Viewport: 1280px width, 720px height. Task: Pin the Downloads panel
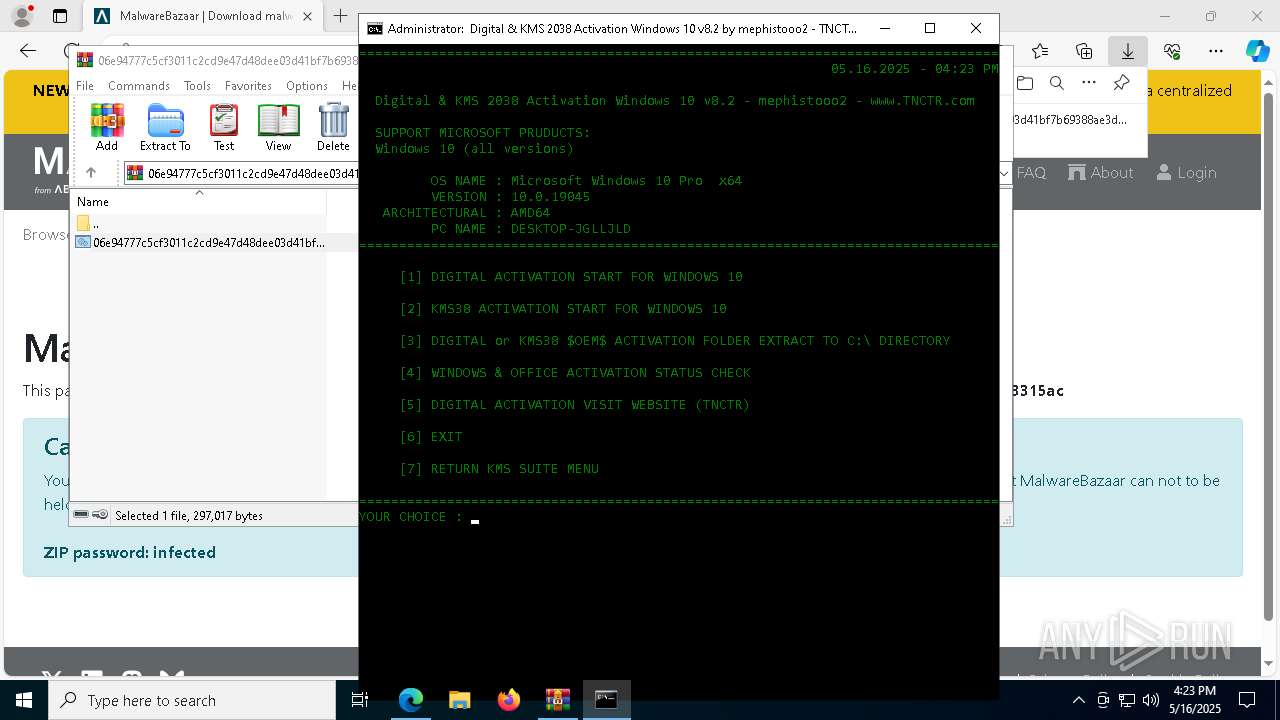1121,83
